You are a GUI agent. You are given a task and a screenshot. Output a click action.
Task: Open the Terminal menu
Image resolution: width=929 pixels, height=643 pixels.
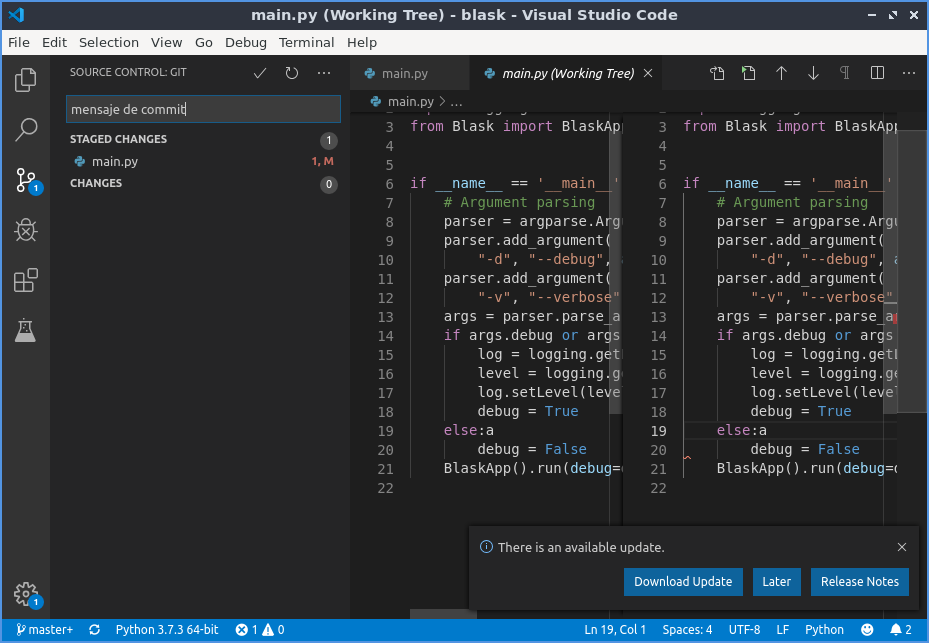(306, 43)
